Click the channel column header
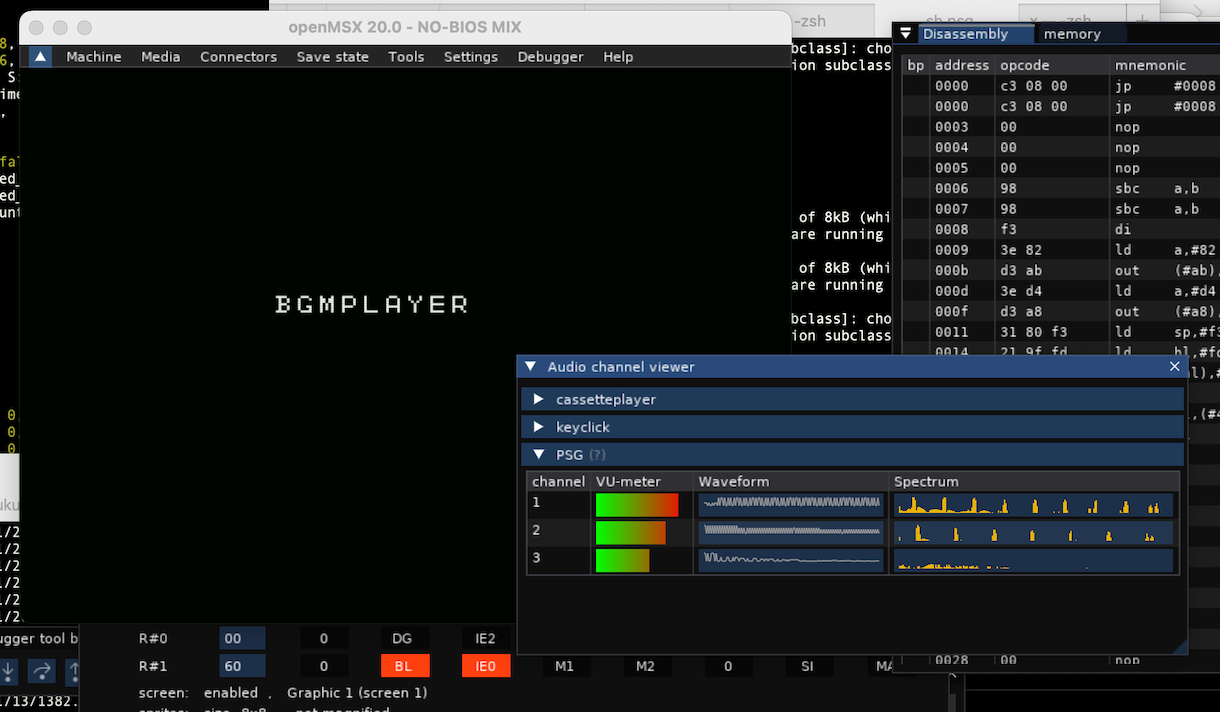The image size is (1220, 712). [x=558, y=482]
